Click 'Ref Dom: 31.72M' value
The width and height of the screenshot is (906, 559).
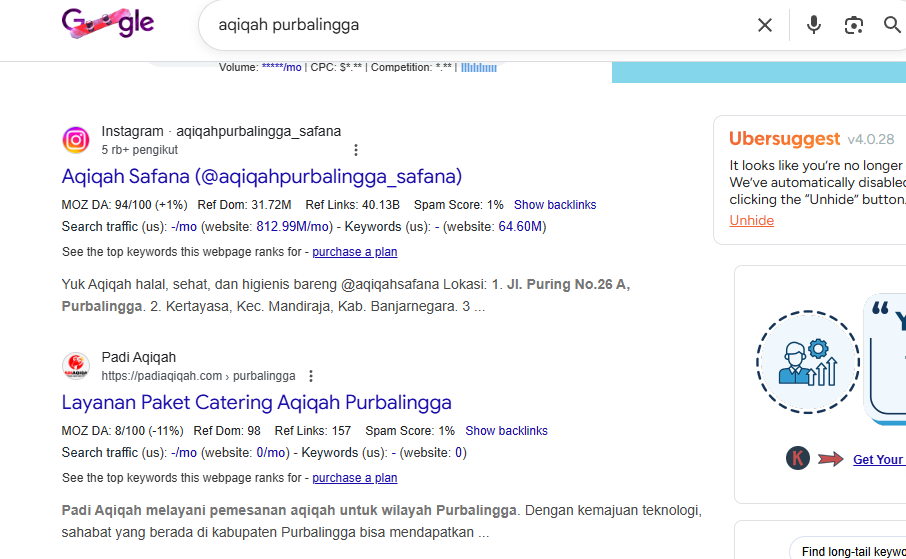(244, 205)
